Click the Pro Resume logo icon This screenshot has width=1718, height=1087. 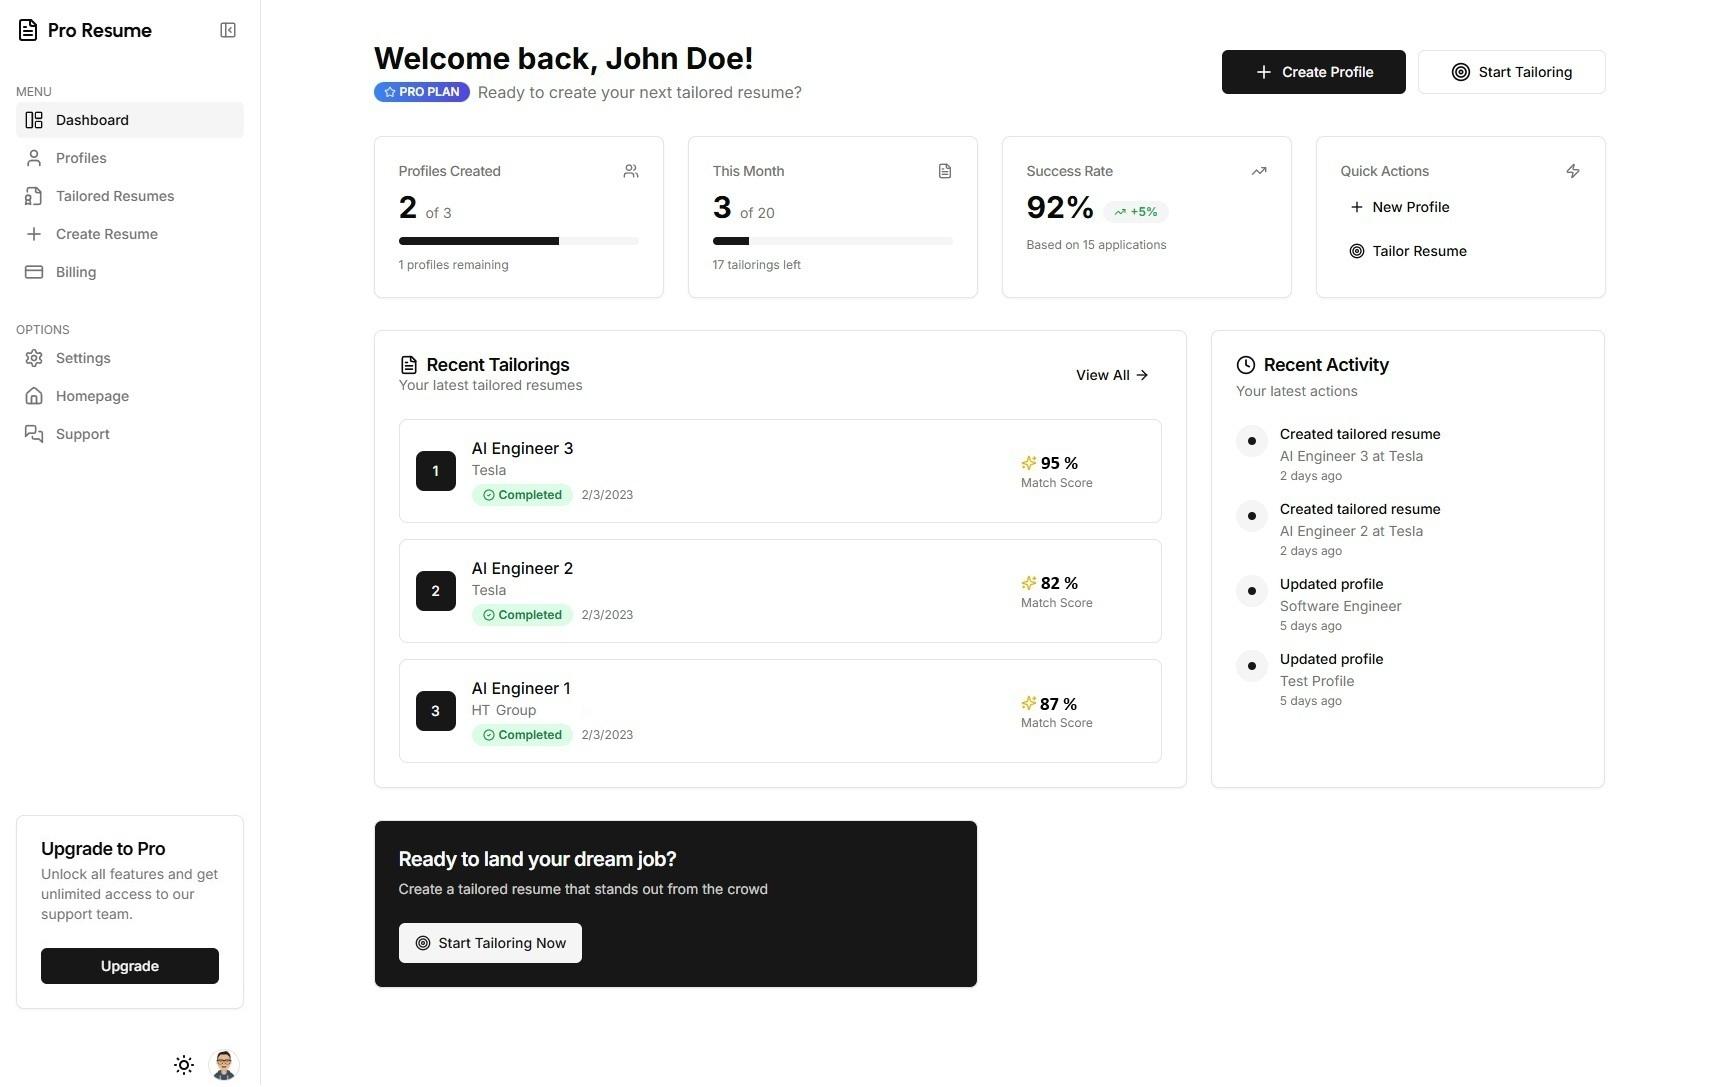(28, 30)
